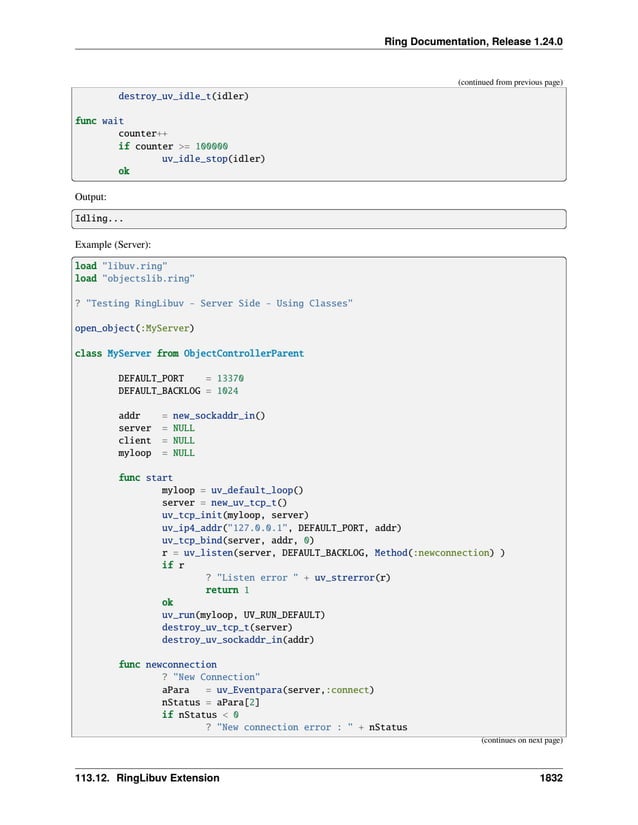
Task: Click the "Example (Server):" label
Action: click(x=113, y=245)
